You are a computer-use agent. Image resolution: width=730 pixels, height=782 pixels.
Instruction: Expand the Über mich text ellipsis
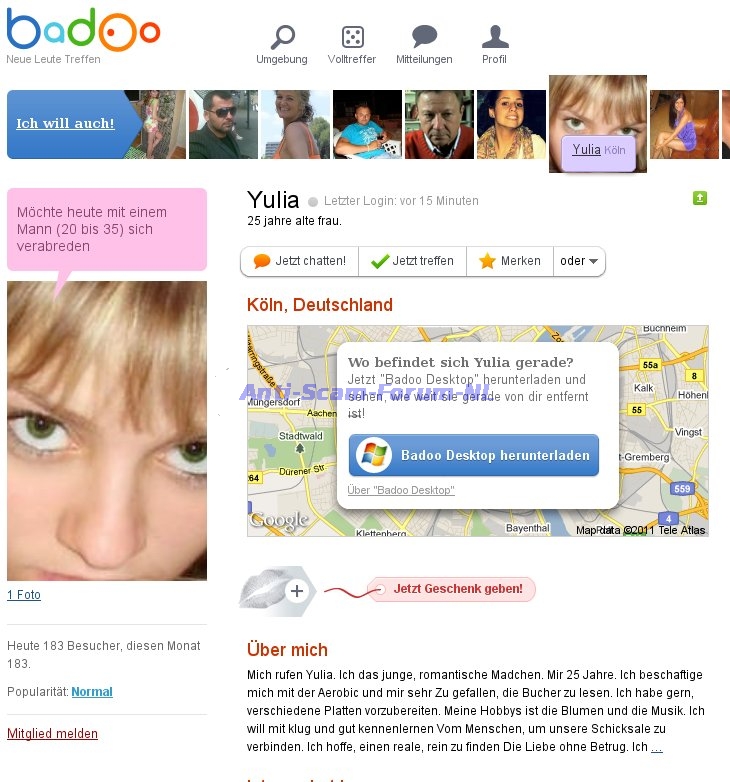tap(657, 747)
